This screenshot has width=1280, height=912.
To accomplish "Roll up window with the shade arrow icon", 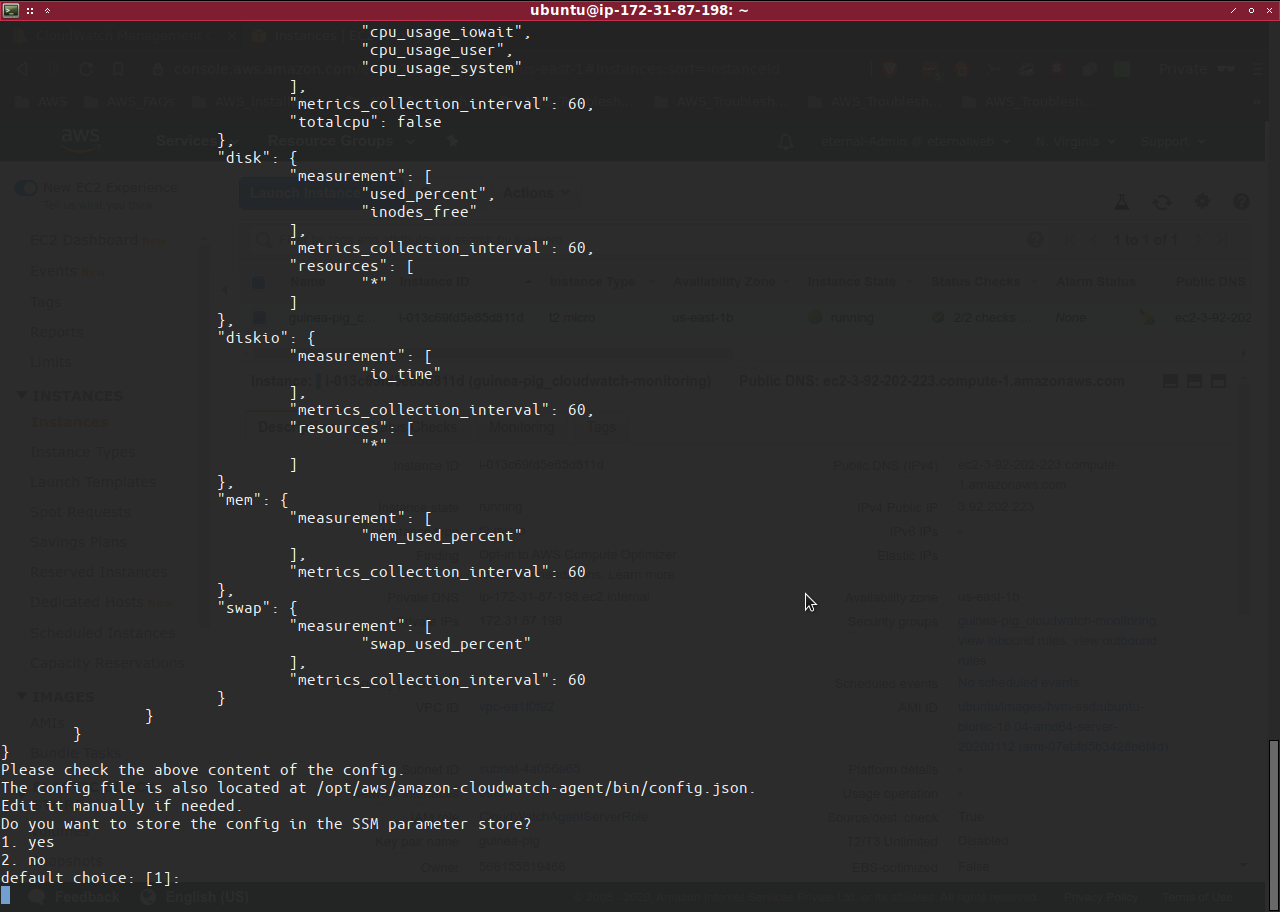I will coord(48,10).
